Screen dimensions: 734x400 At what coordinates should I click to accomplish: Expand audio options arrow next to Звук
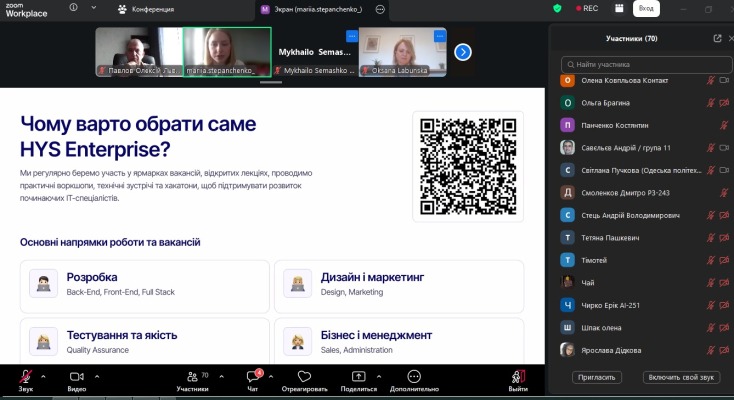pos(43,376)
